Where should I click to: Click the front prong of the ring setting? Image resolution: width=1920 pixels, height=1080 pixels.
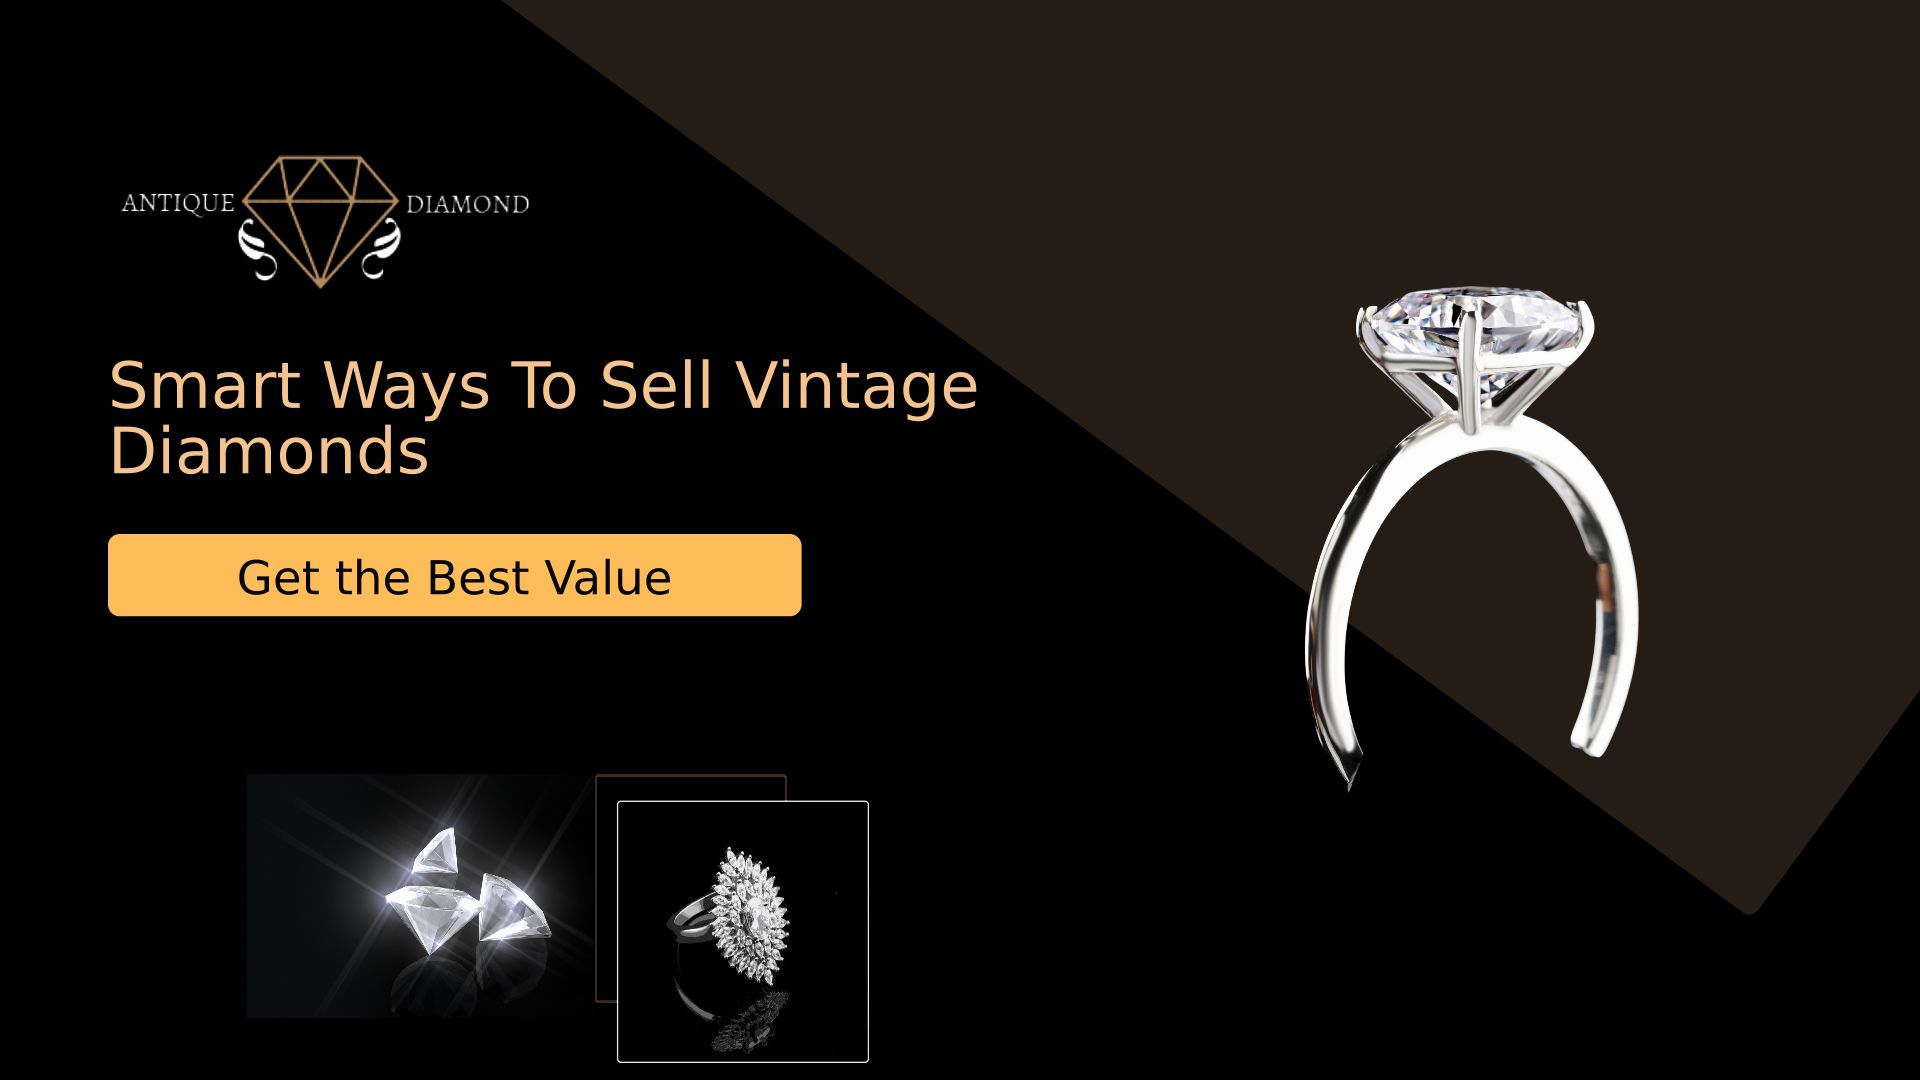[x=1468, y=370]
